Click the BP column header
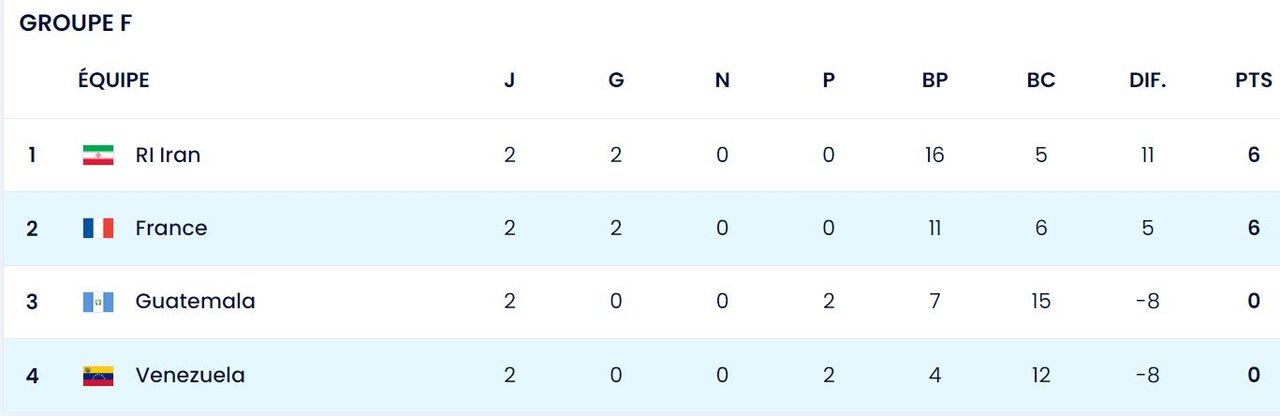Viewport: 1280px width, 416px height. click(935, 81)
